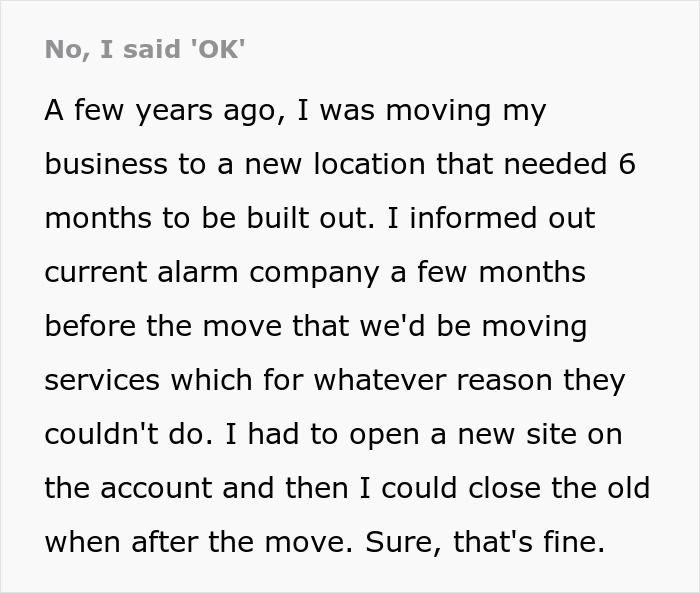The height and width of the screenshot is (593, 700).
Task: Click the words 'months to be built out'
Action: click(x=209, y=218)
